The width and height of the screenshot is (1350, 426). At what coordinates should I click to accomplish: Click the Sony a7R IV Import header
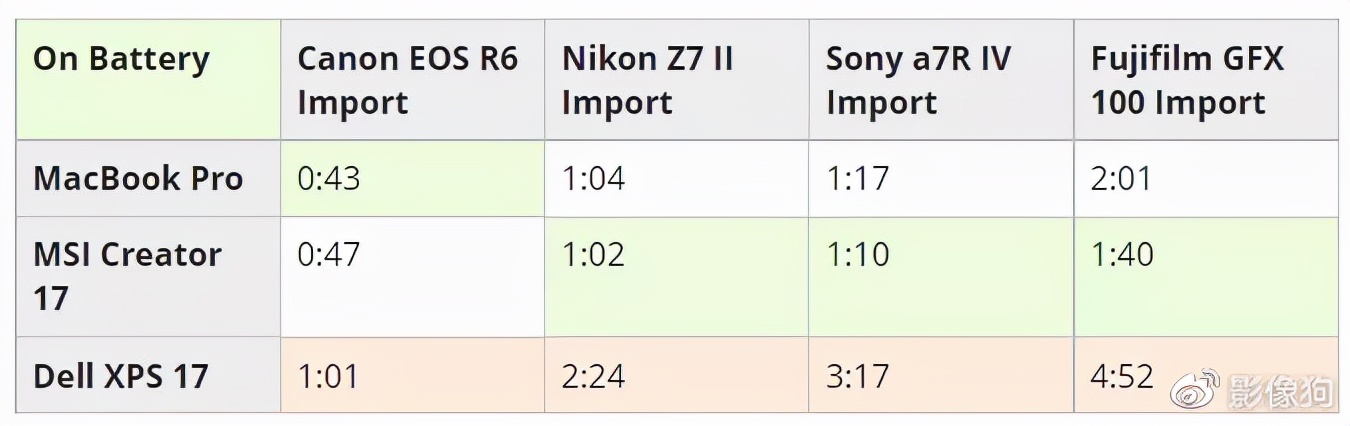click(917, 80)
